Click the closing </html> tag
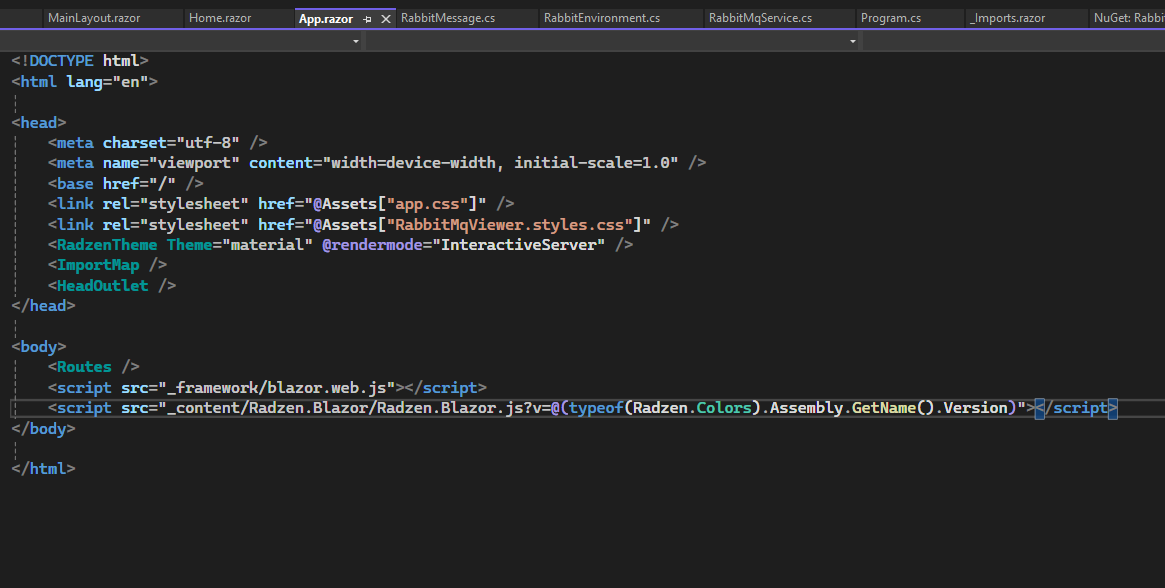 [43, 468]
